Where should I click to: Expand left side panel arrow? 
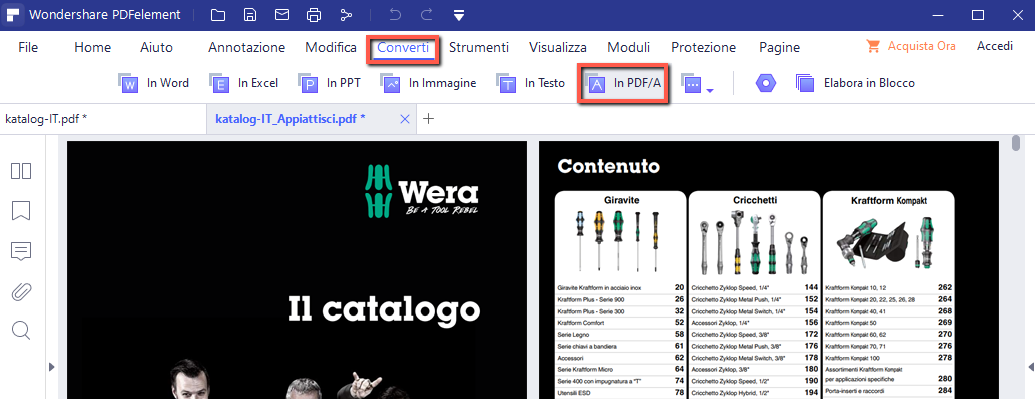tap(52, 367)
